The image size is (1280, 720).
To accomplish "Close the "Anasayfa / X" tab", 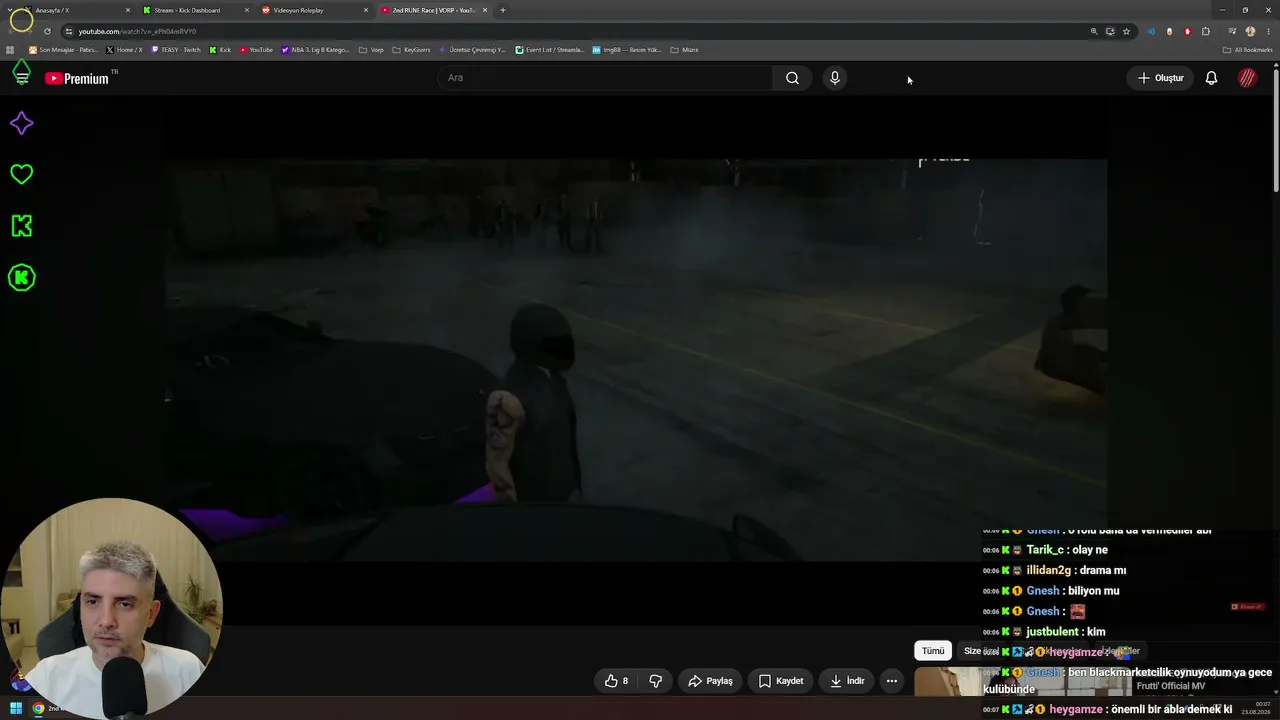I will pyautogui.click(x=128, y=10).
